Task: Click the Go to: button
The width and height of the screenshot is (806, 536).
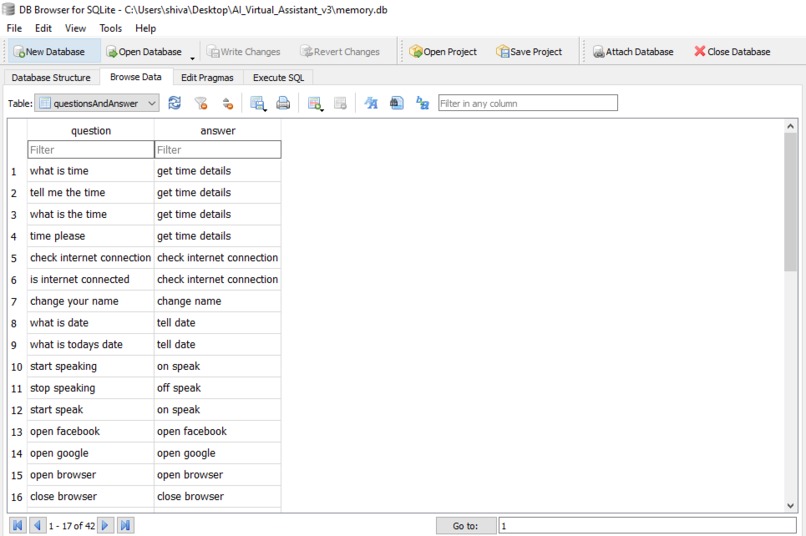Action: 466,526
